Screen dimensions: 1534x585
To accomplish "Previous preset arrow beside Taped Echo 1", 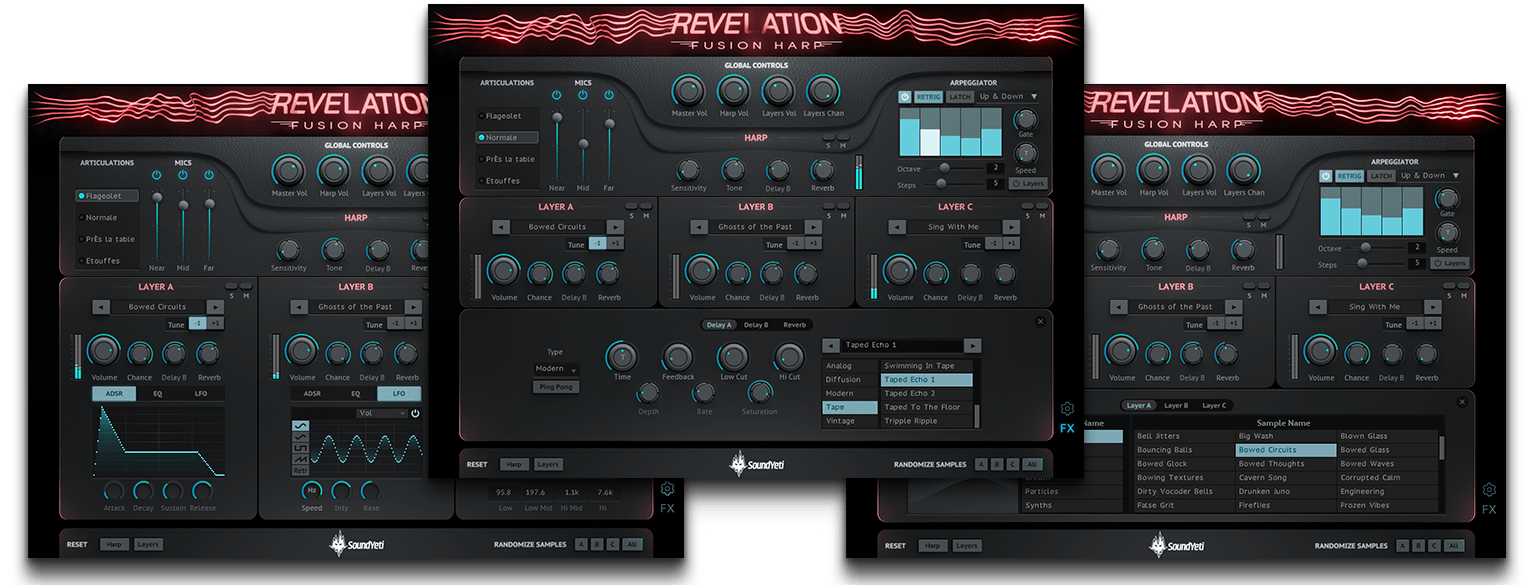I will 830,345.
